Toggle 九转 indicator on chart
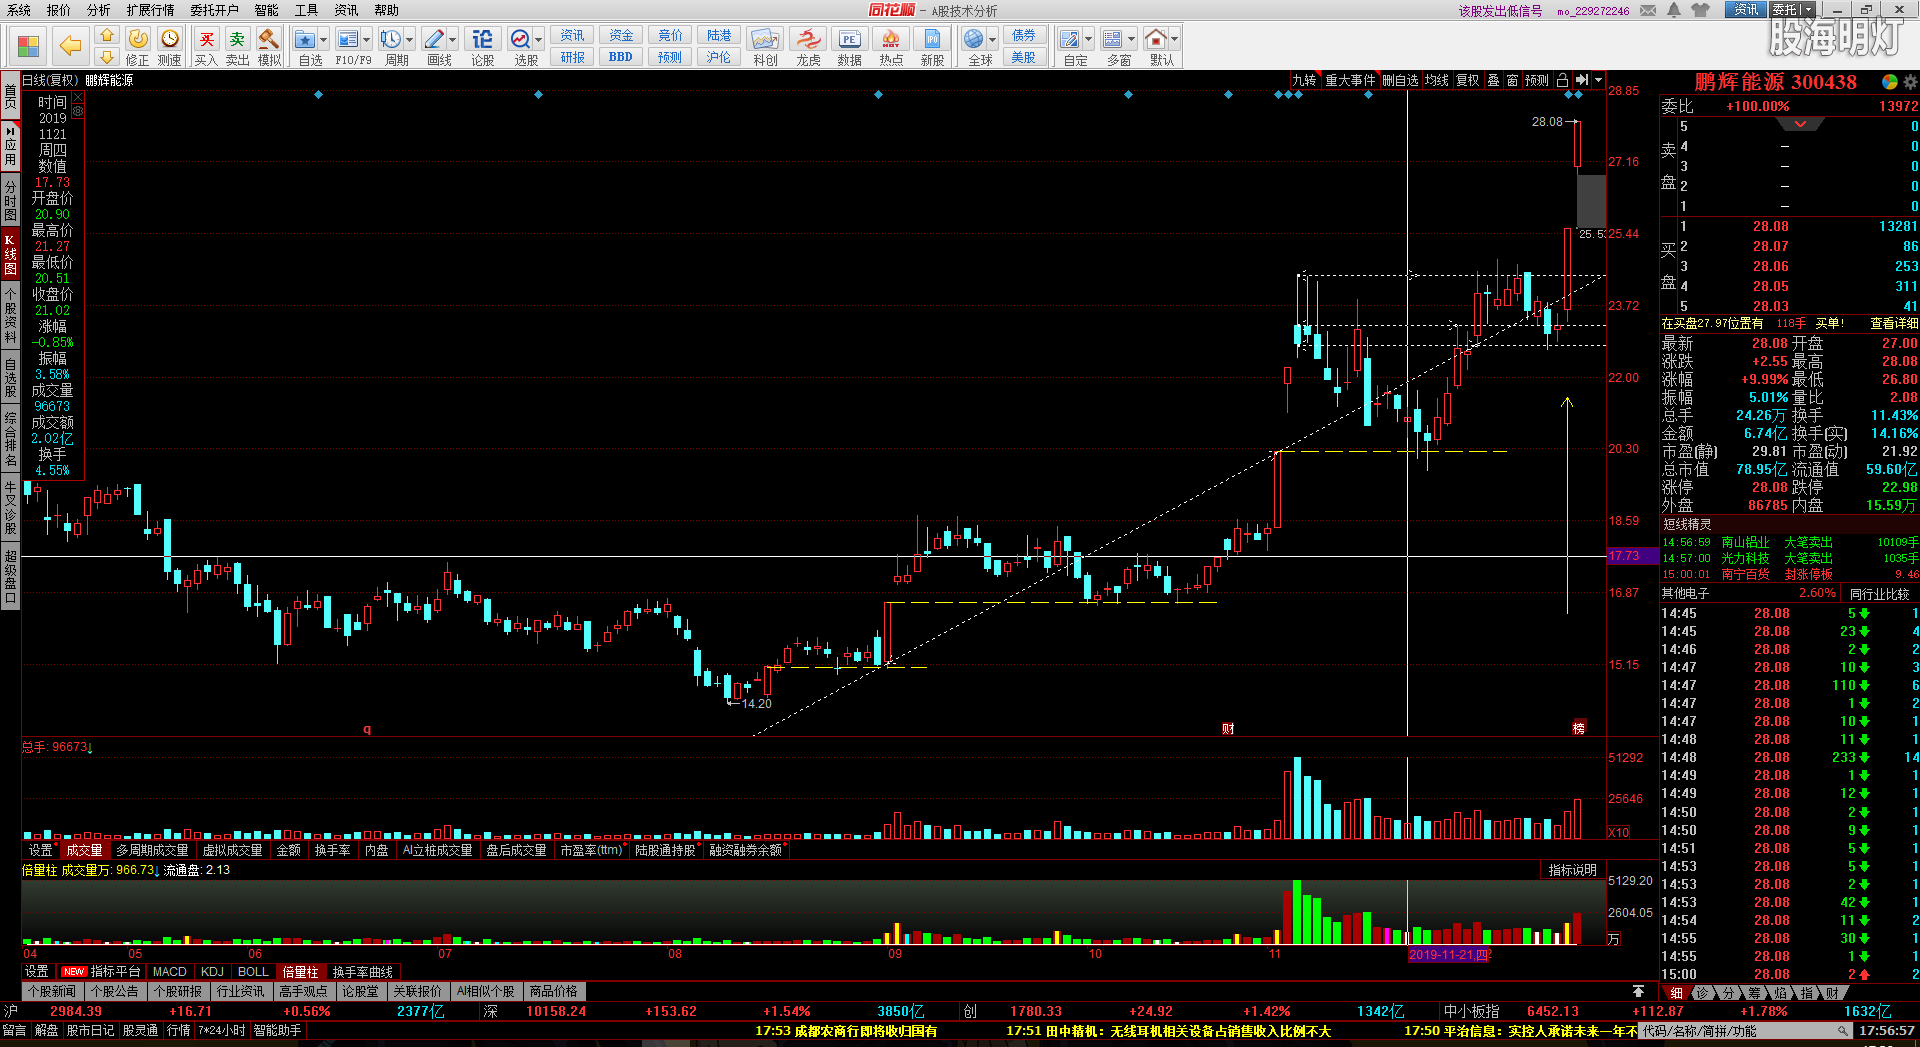 pos(1304,80)
